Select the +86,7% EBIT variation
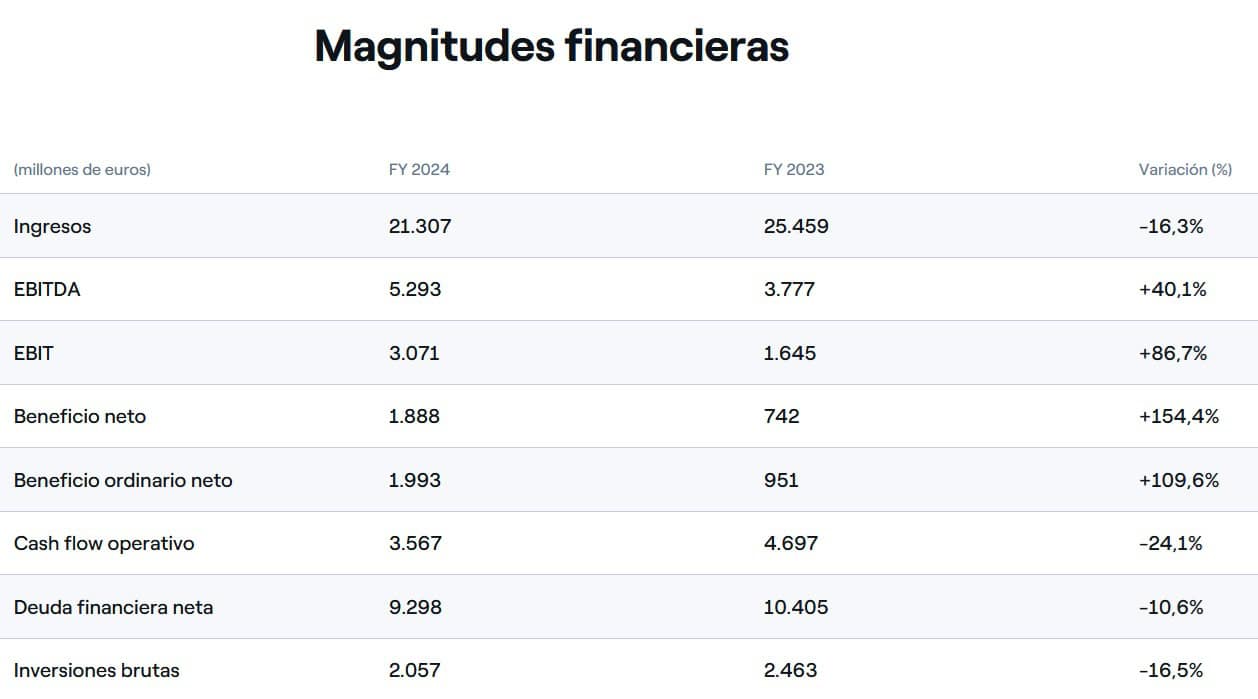The height and width of the screenshot is (699, 1258). [1173, 353]
